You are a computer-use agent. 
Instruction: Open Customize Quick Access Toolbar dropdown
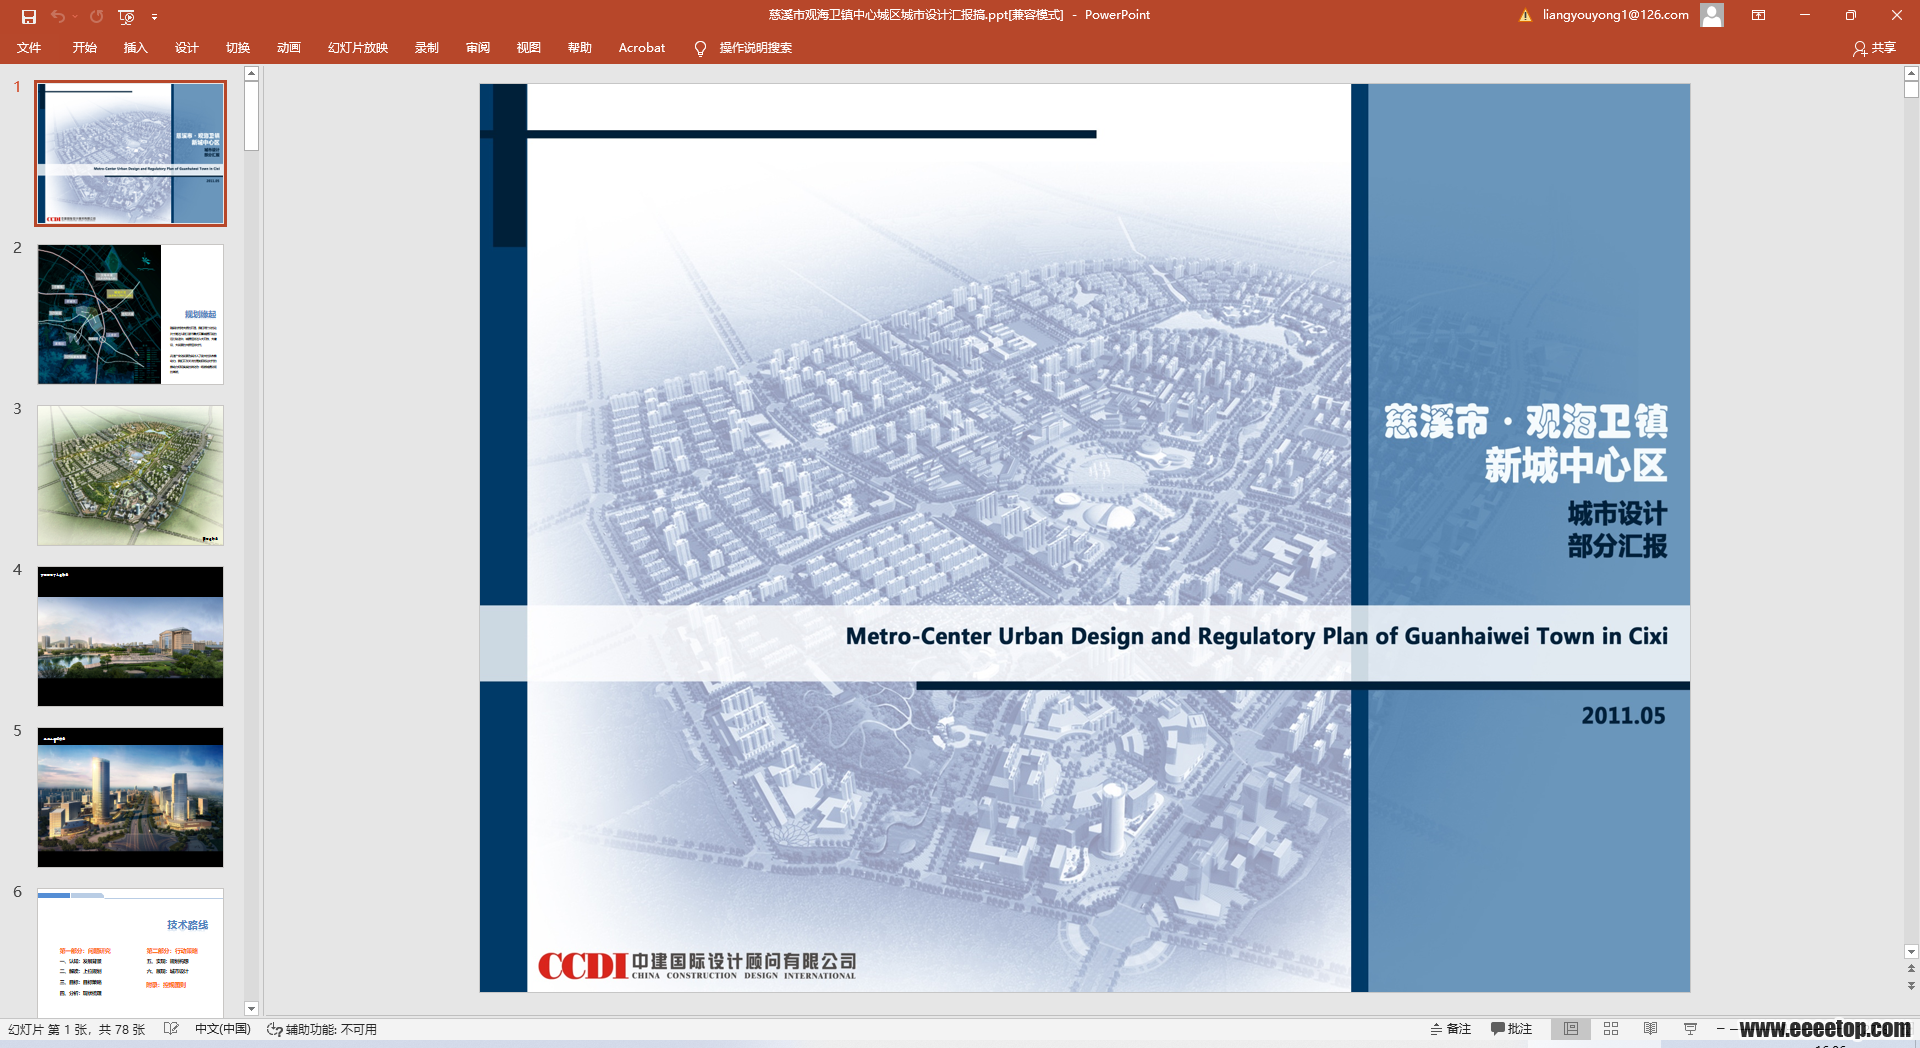pos(154,16)
